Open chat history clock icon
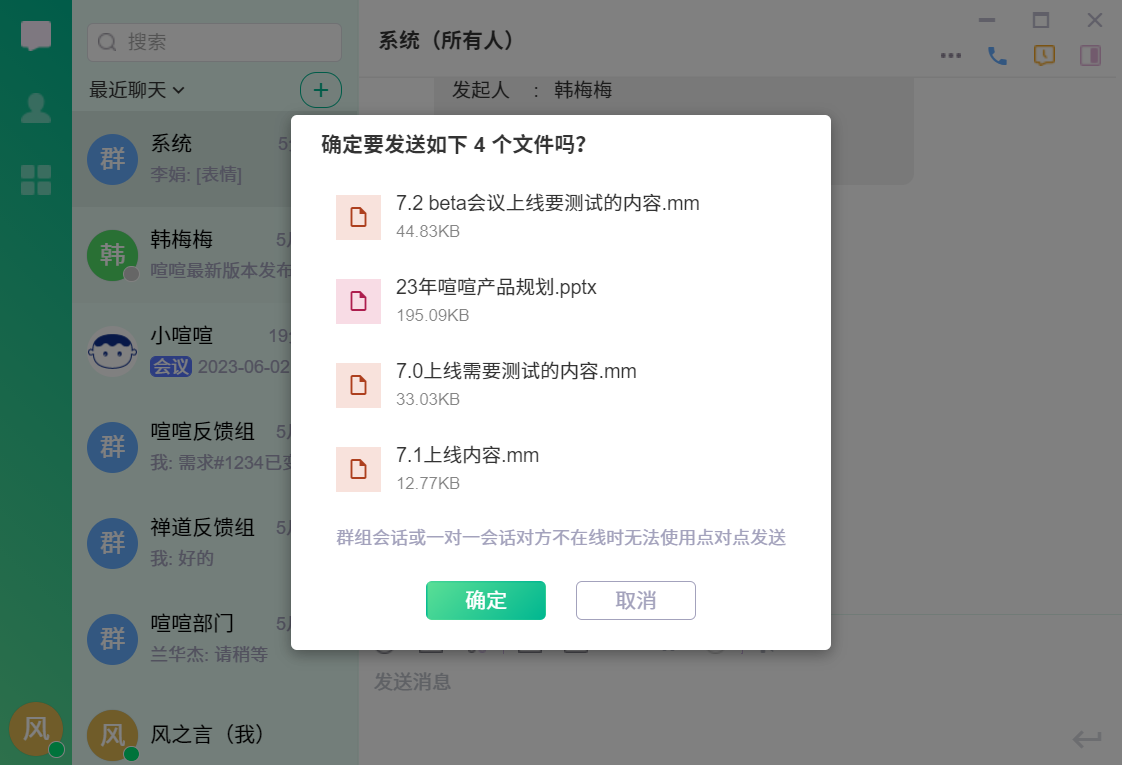This screenshot has height=765, width=1122. tap(1044, 56)
